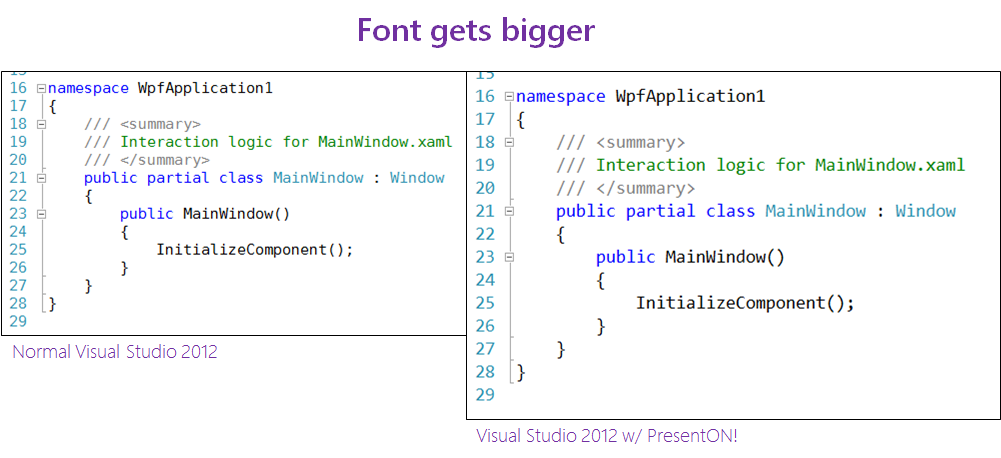Click '/// <summary>' comment in normal panel

pyautogui.click(x=142, y=124)
